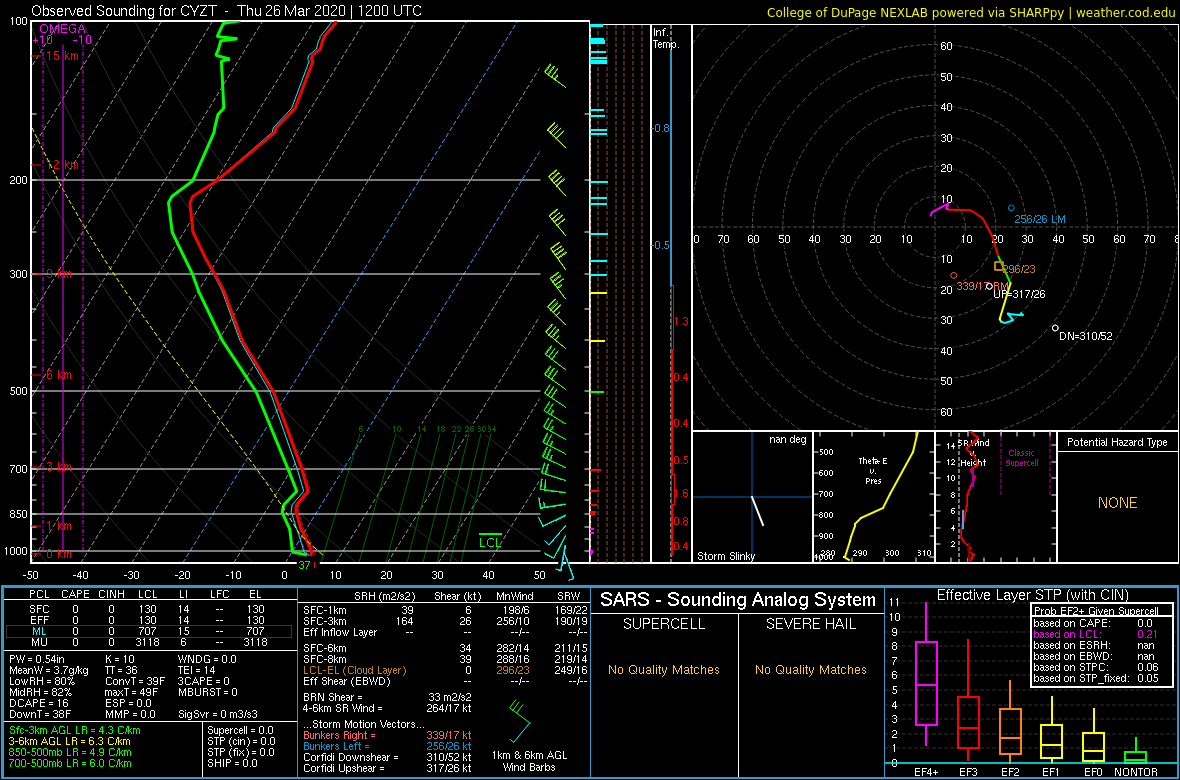Click the Bunkers Right = 339/17 kt line

tap(387, 735)
